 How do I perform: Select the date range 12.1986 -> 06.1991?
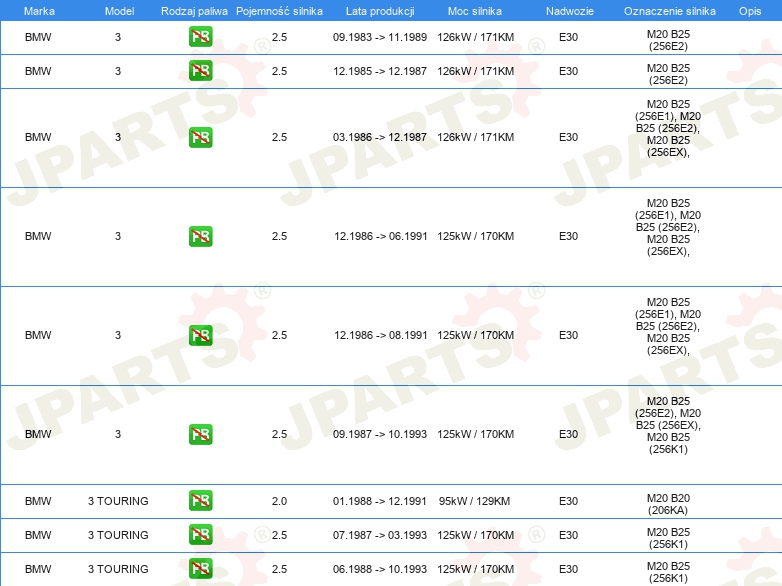point(381,236)
